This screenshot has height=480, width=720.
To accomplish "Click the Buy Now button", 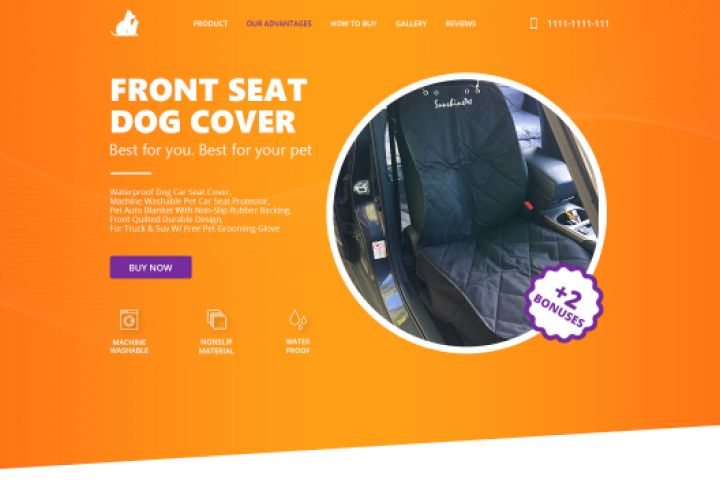I will 151,267.
